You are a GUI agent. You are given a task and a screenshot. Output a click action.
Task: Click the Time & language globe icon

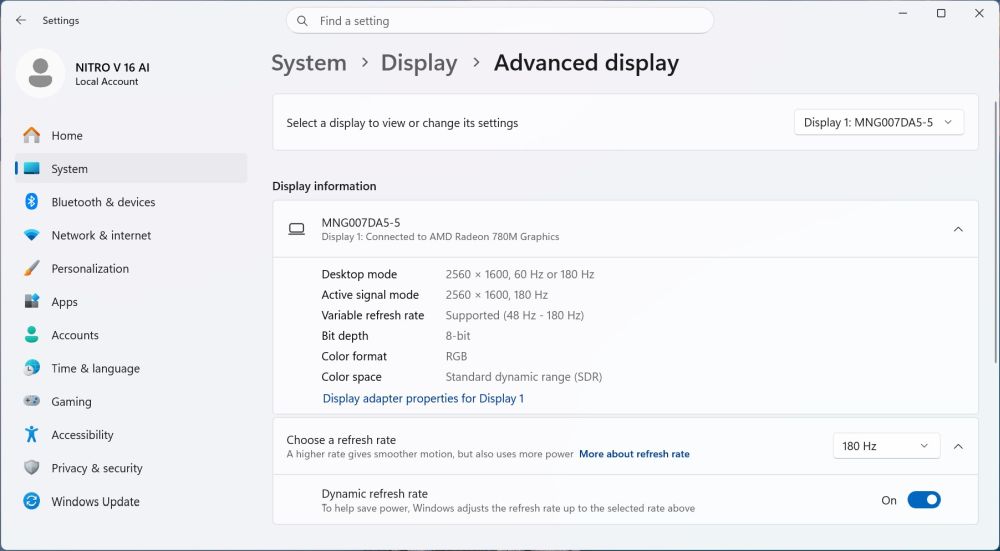pos(31,368)
